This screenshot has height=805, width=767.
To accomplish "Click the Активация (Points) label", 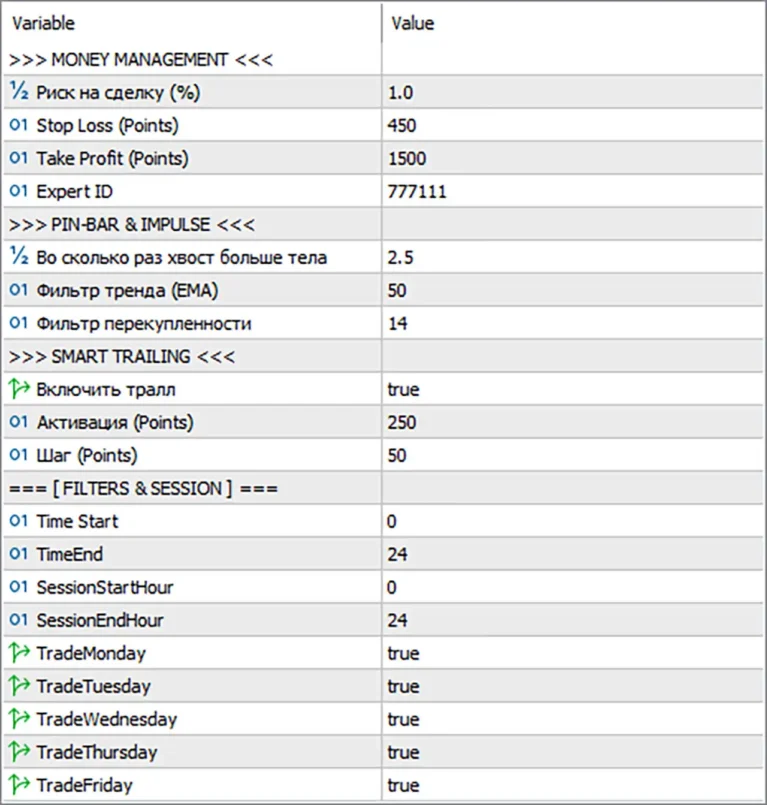I will tap(115, 423).
